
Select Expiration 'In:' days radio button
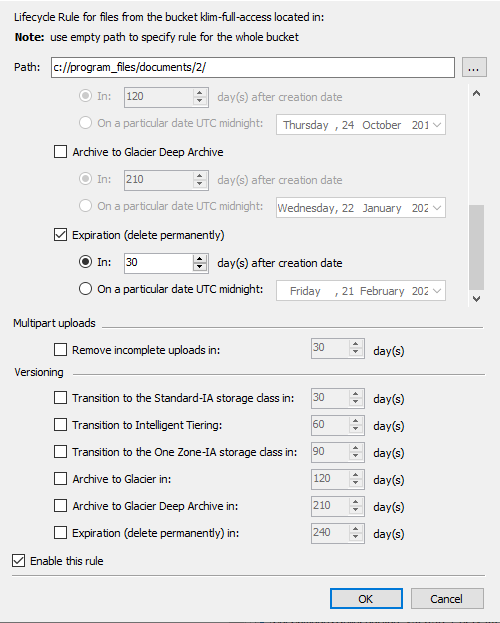85,262
